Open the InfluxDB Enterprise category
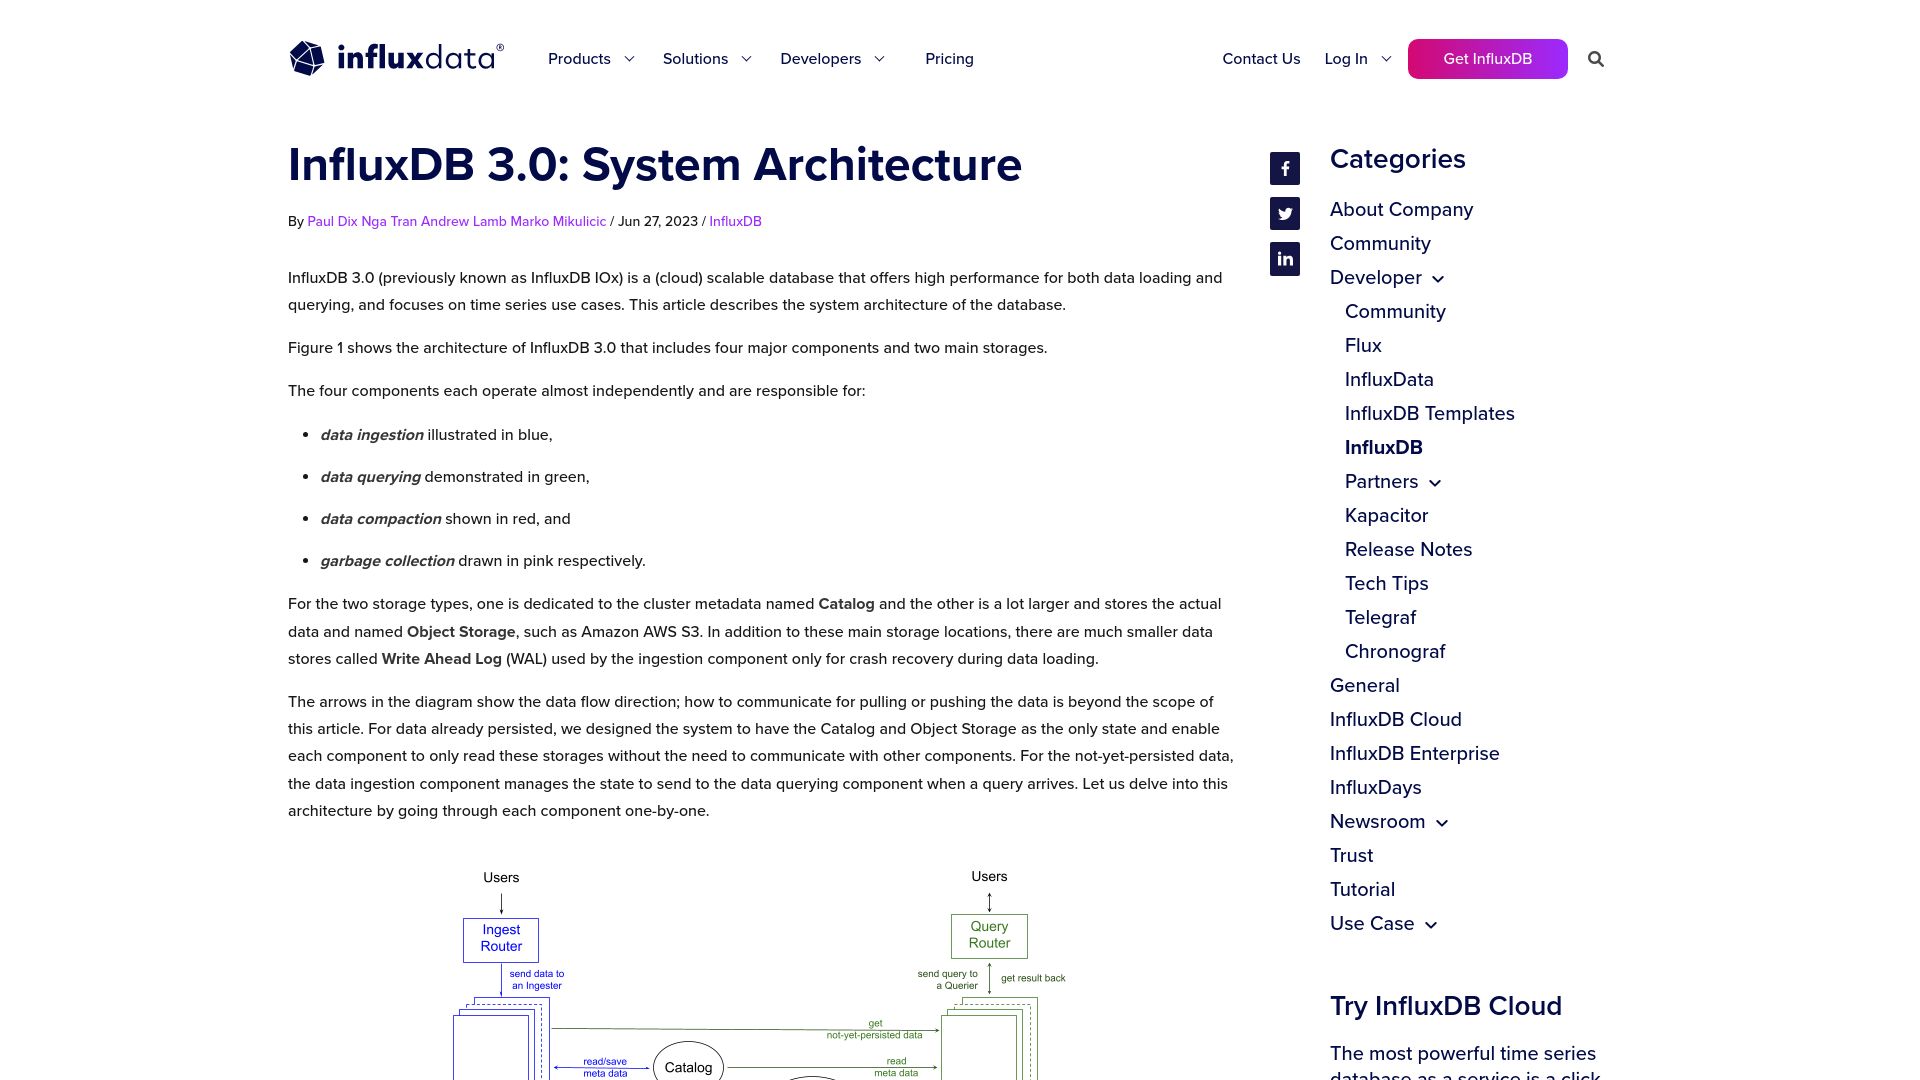The height and width of the screenshot is (1080, 1920). 1414,753
